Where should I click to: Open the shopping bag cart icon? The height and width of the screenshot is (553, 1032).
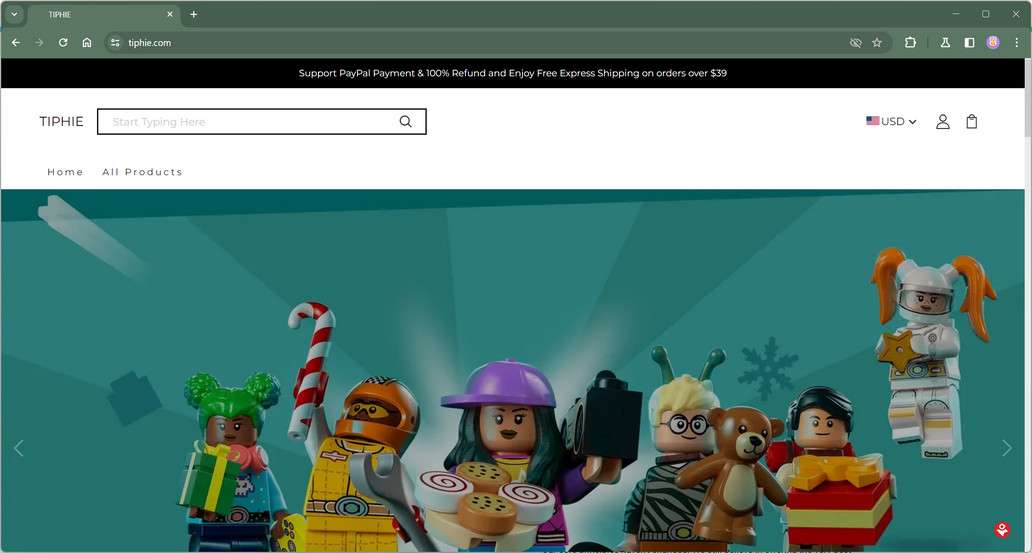click(x=971, y=122)
